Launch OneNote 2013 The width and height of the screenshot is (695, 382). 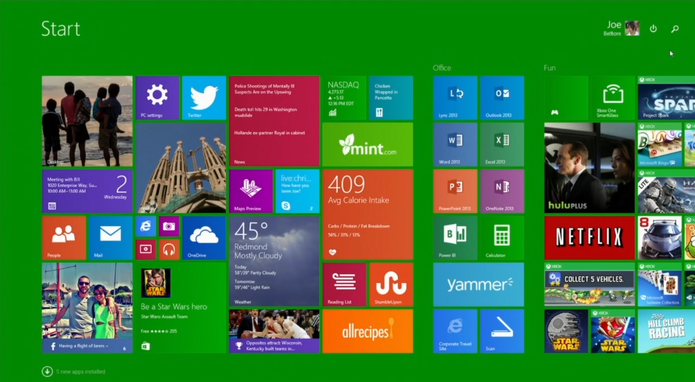point(502,191)
